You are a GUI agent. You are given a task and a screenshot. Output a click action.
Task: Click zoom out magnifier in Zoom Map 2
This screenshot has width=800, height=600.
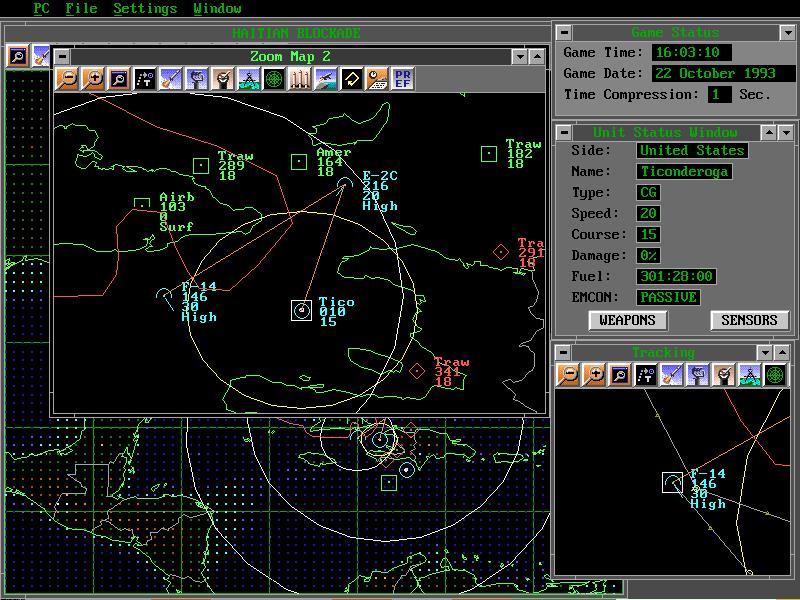tap(67, 79)
